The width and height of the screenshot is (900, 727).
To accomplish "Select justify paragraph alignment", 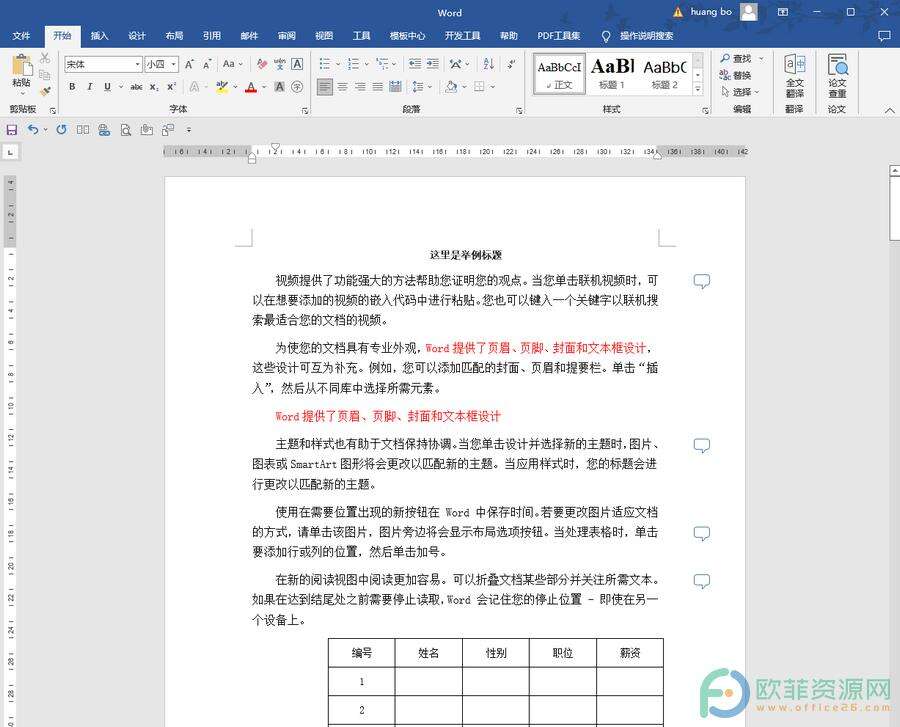I will tap(378, 87).
